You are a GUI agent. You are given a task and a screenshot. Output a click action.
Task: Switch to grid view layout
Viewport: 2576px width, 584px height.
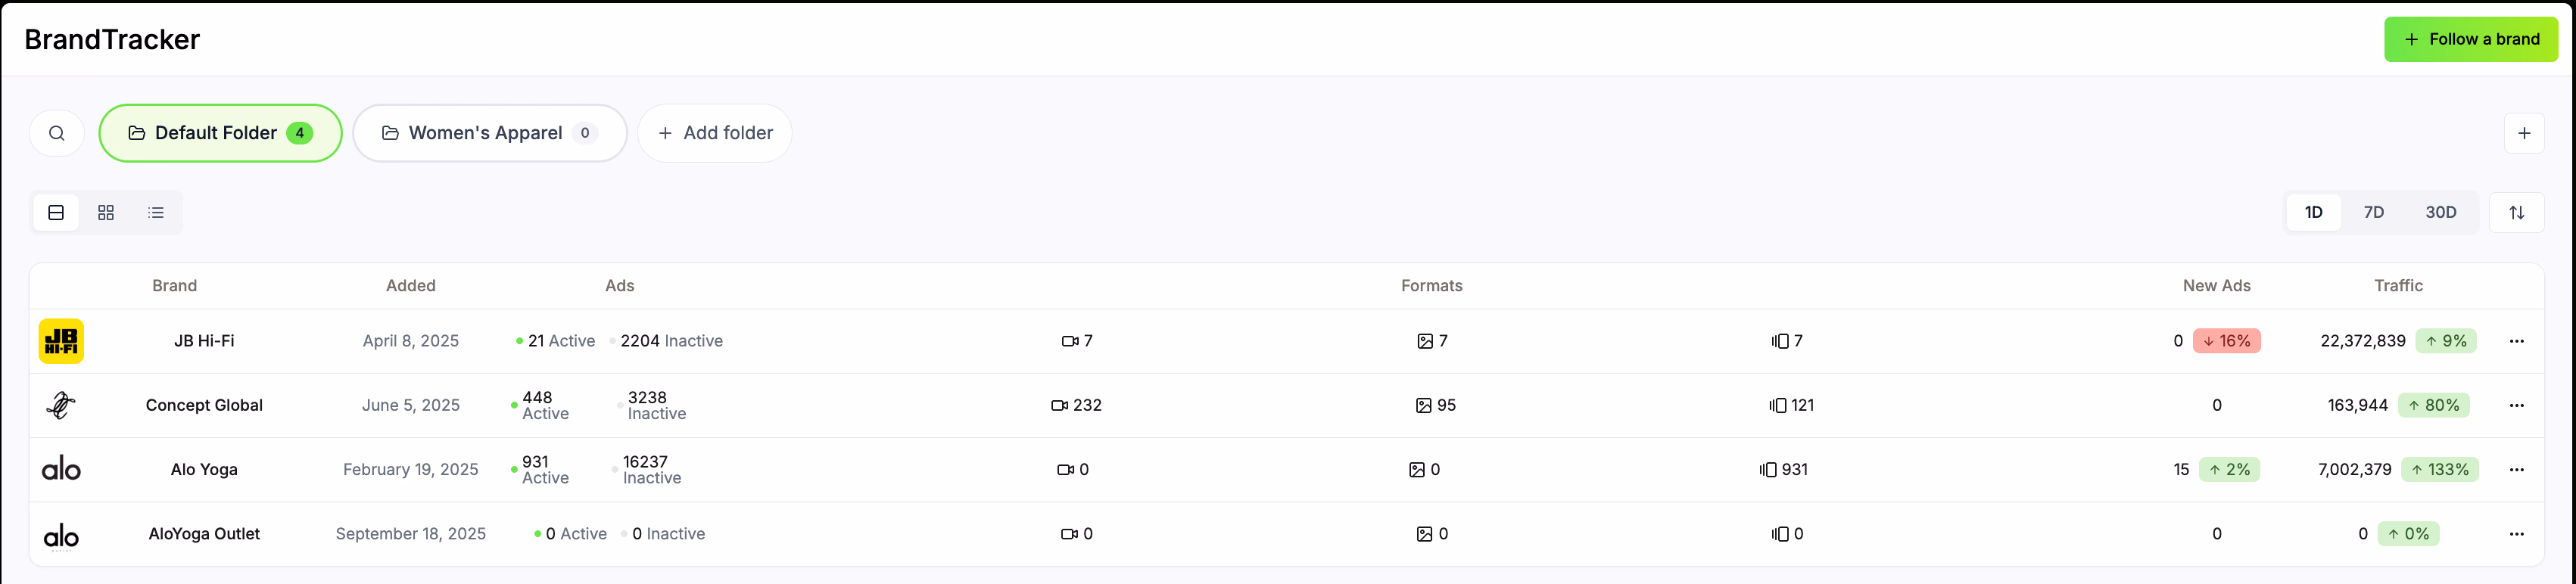click(106, 212)
